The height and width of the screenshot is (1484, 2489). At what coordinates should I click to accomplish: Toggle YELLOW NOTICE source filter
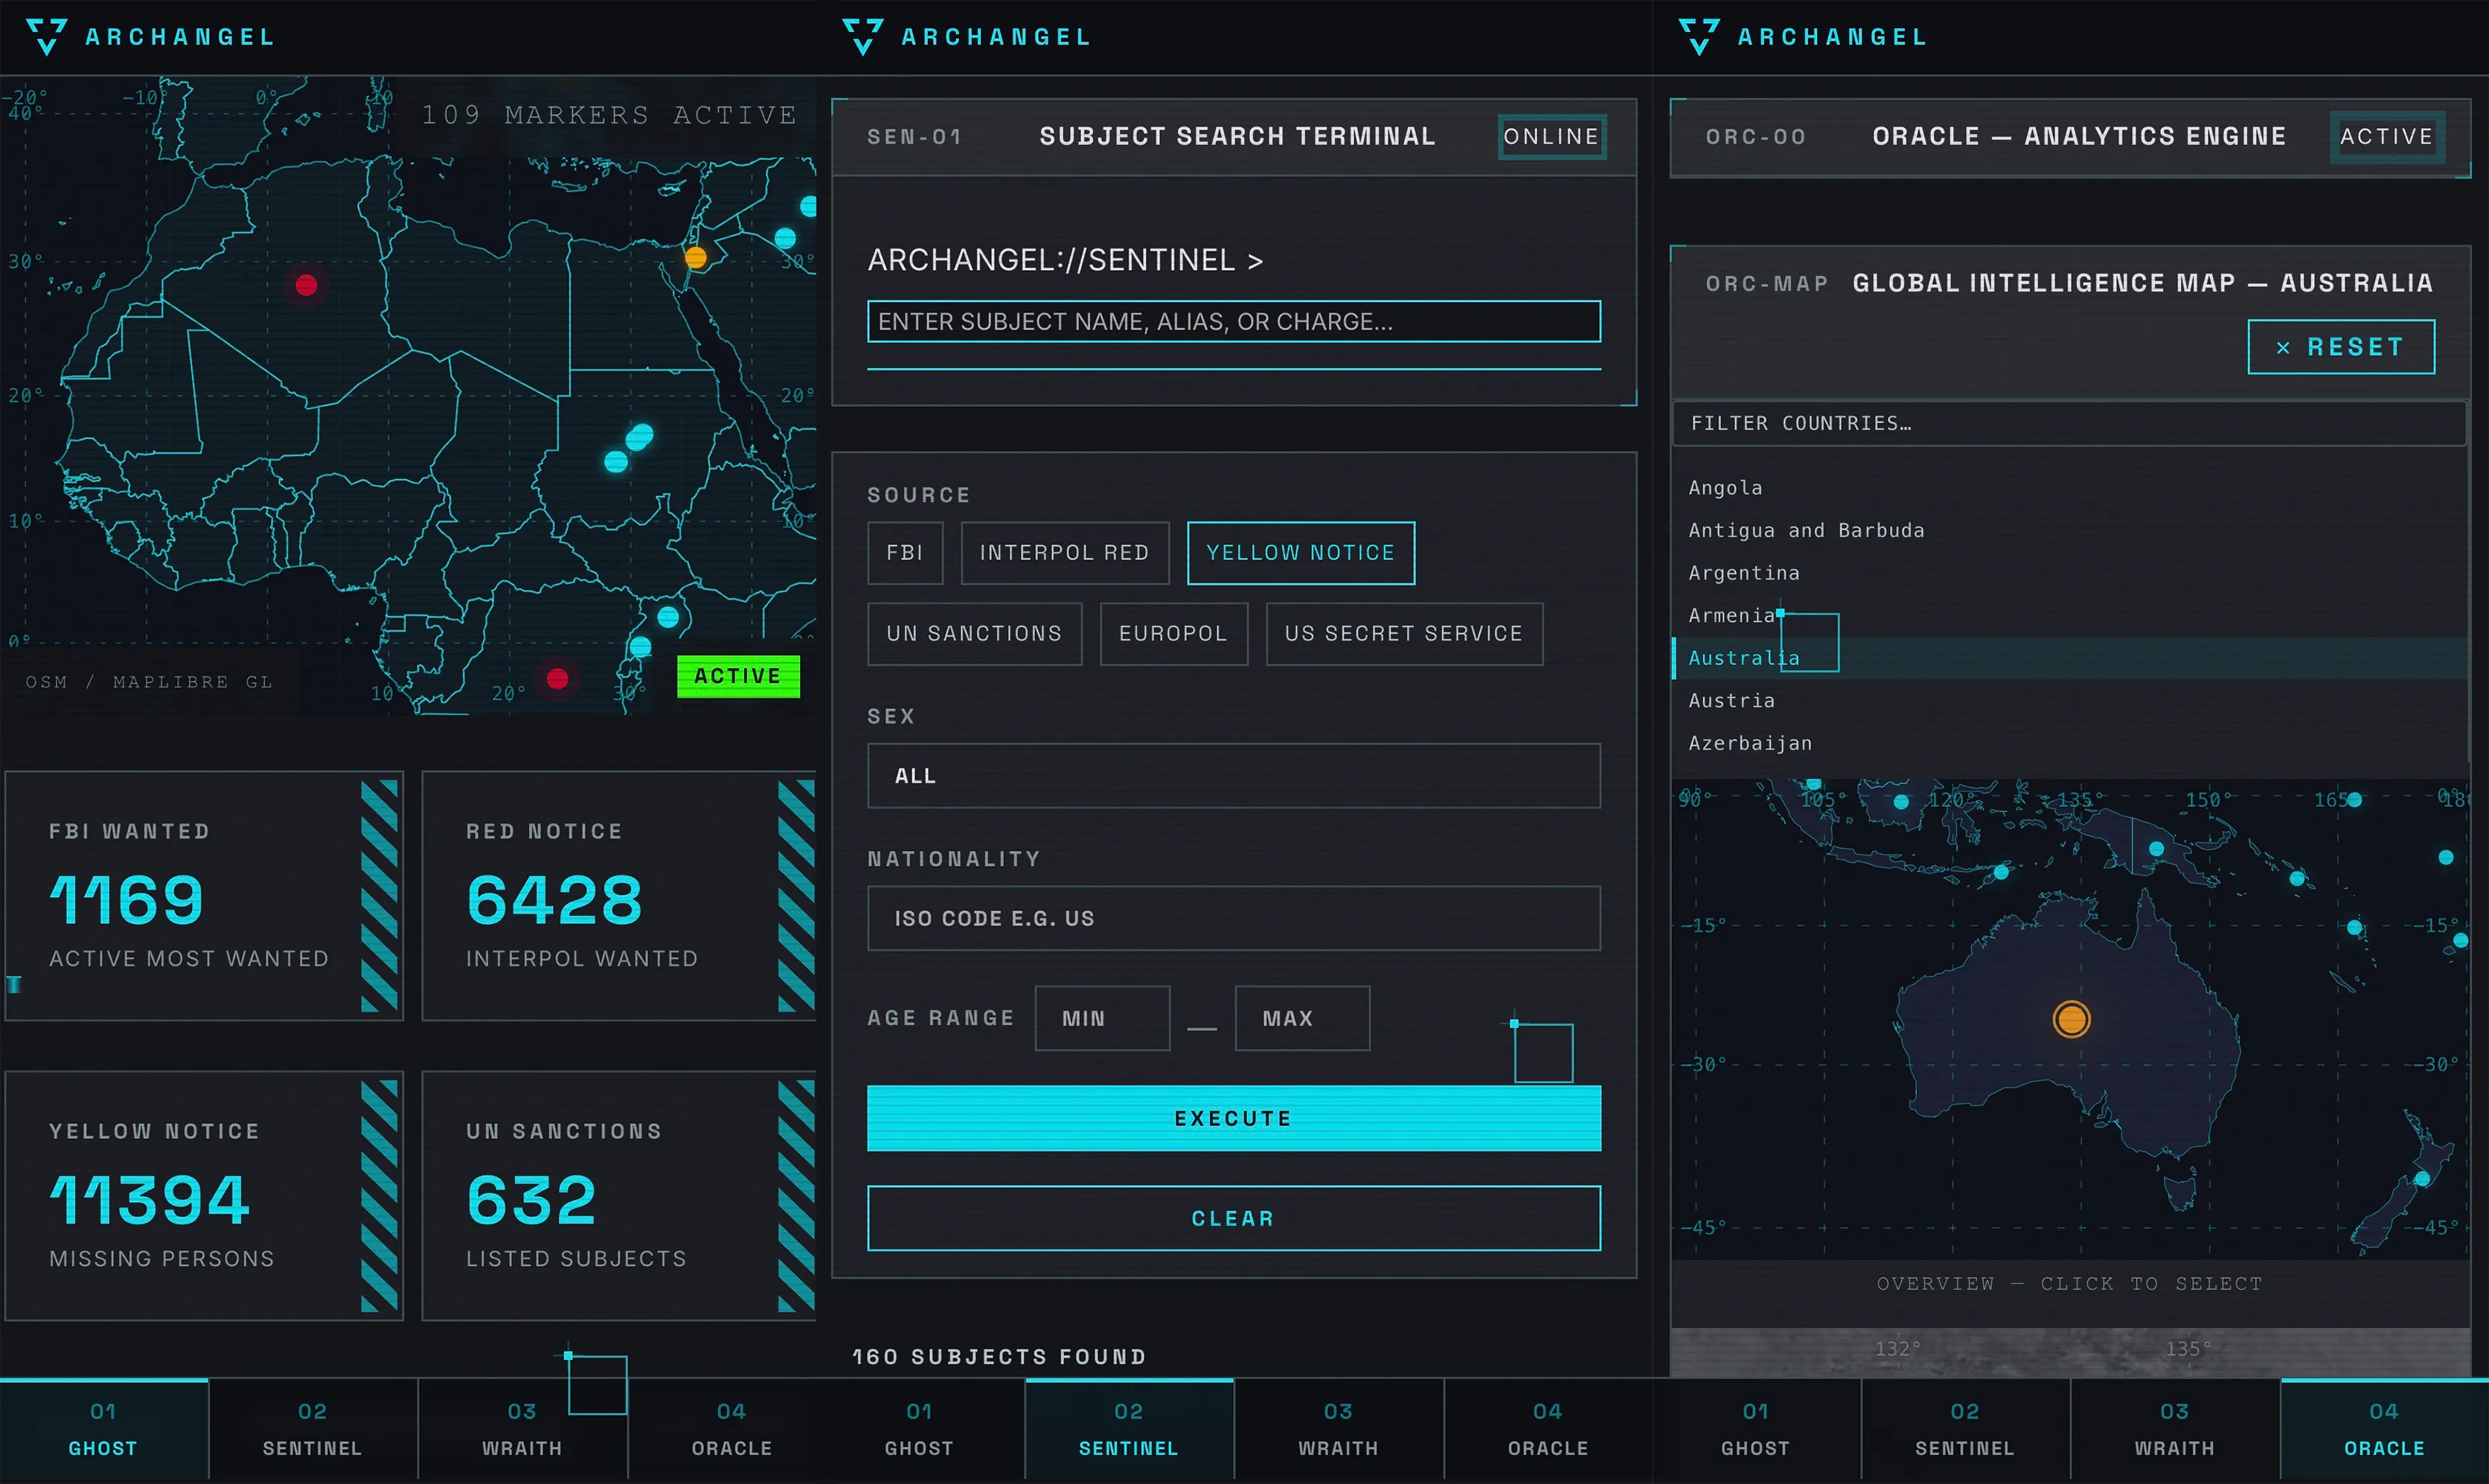tap(1300, 552)
